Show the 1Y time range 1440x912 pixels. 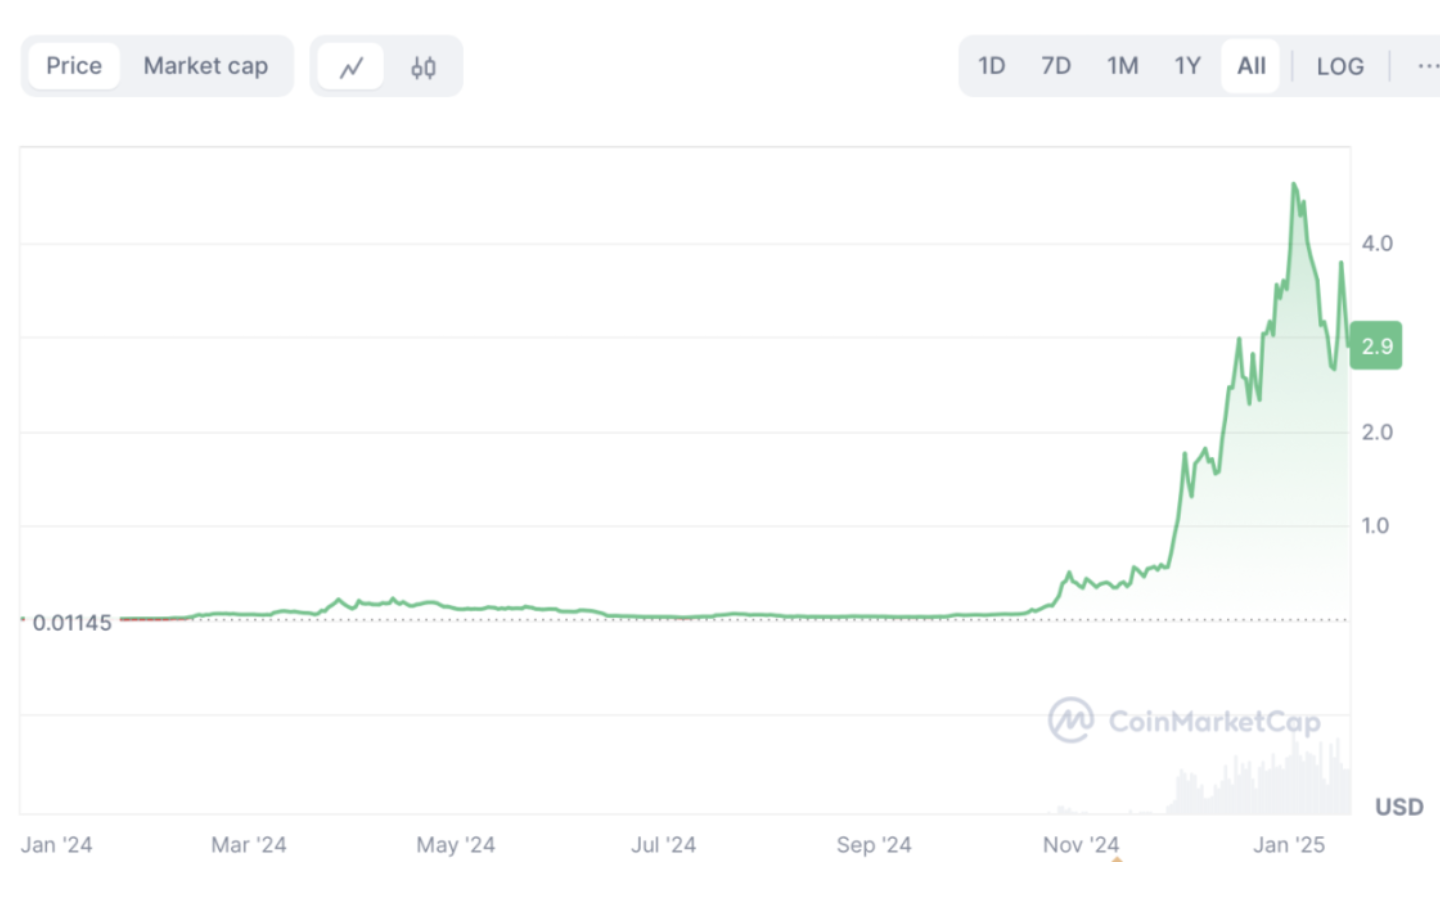click(x=1187, y=66)
